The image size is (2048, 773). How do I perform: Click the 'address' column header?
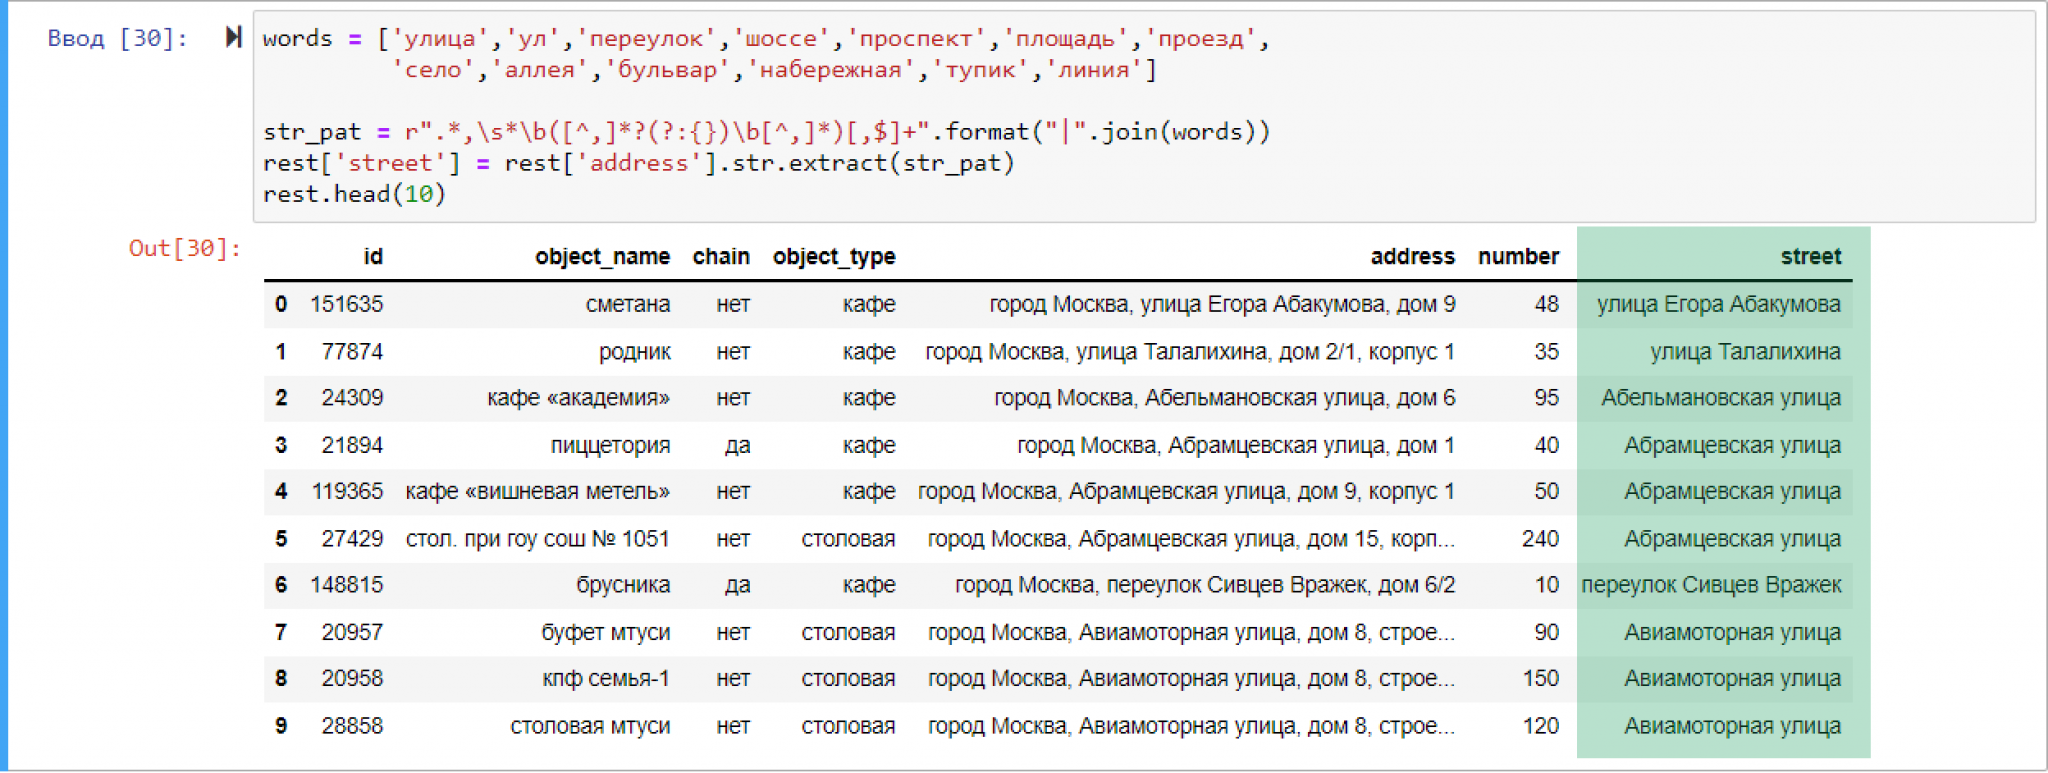point(1412,257)
